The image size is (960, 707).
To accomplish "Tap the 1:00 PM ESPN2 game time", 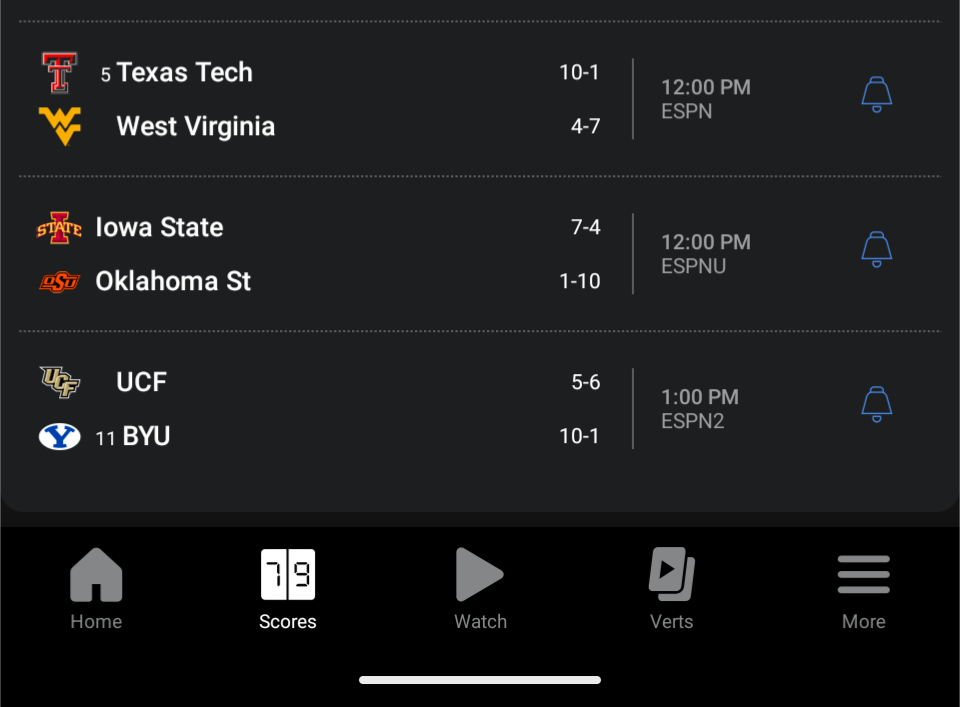I will tap(699, 409).
